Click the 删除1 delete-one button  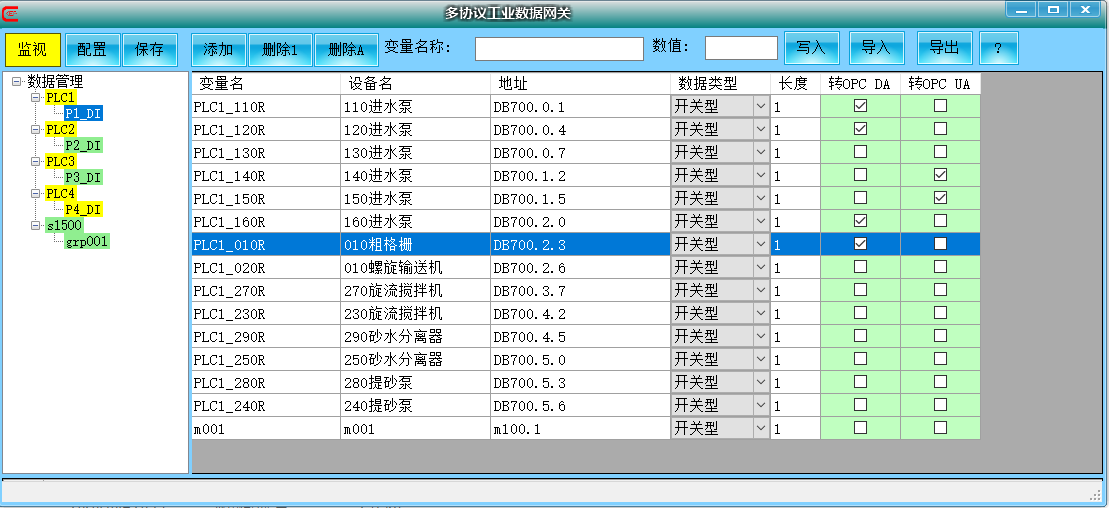pos(280,49)
